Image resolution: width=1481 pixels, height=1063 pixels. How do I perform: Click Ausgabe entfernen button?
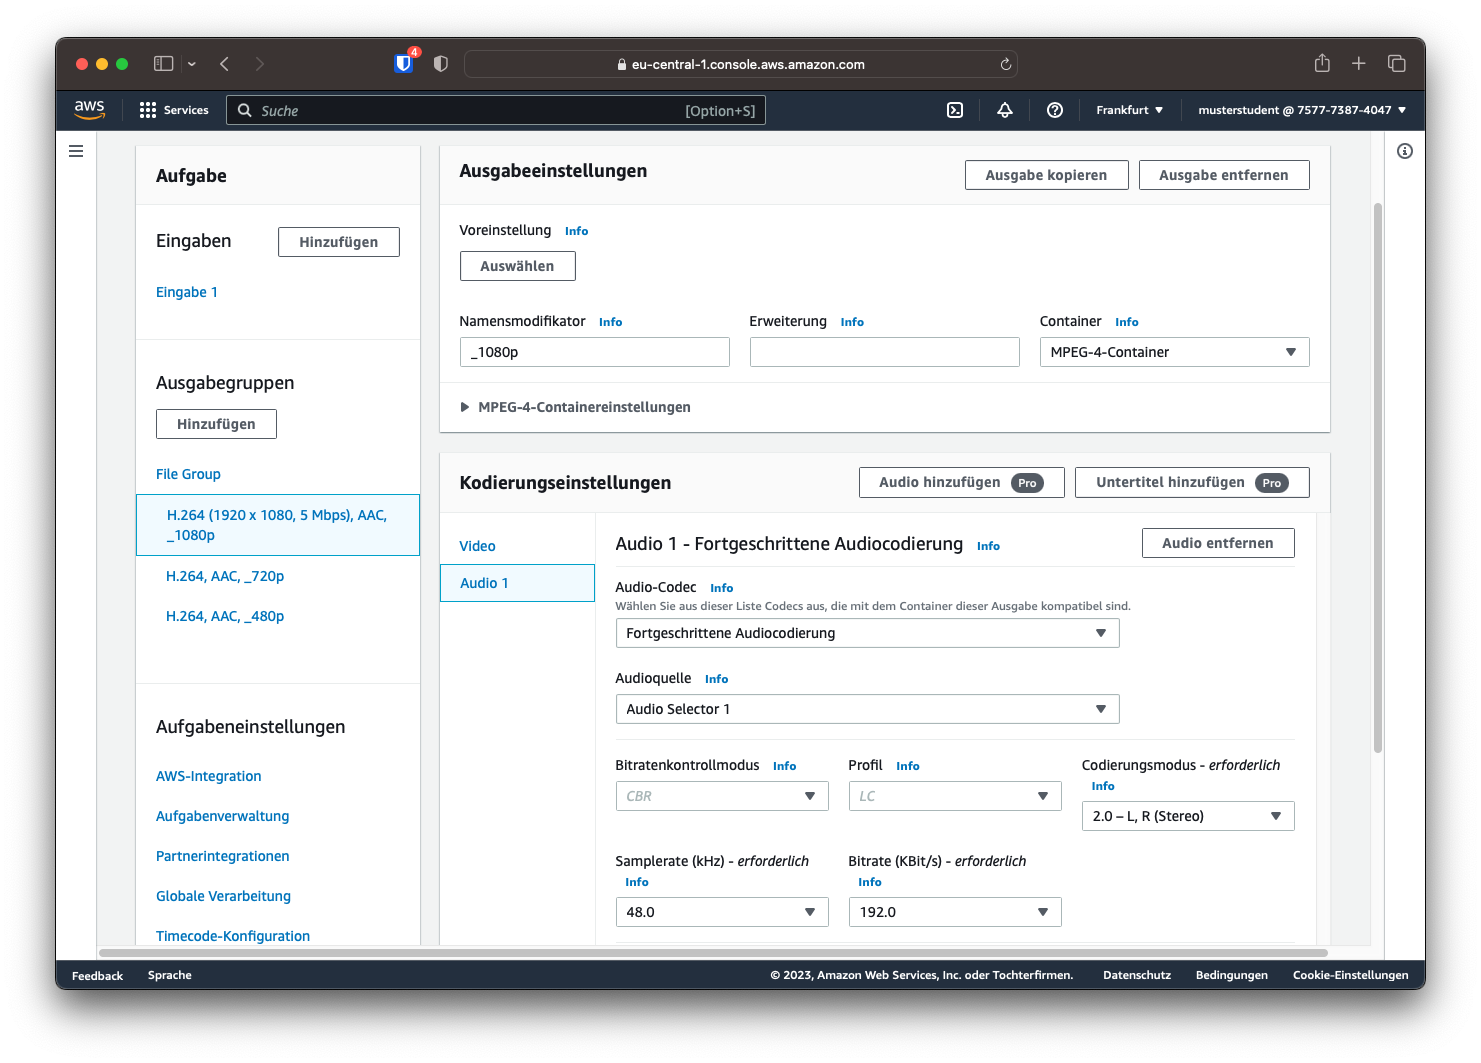point(1224,175)
